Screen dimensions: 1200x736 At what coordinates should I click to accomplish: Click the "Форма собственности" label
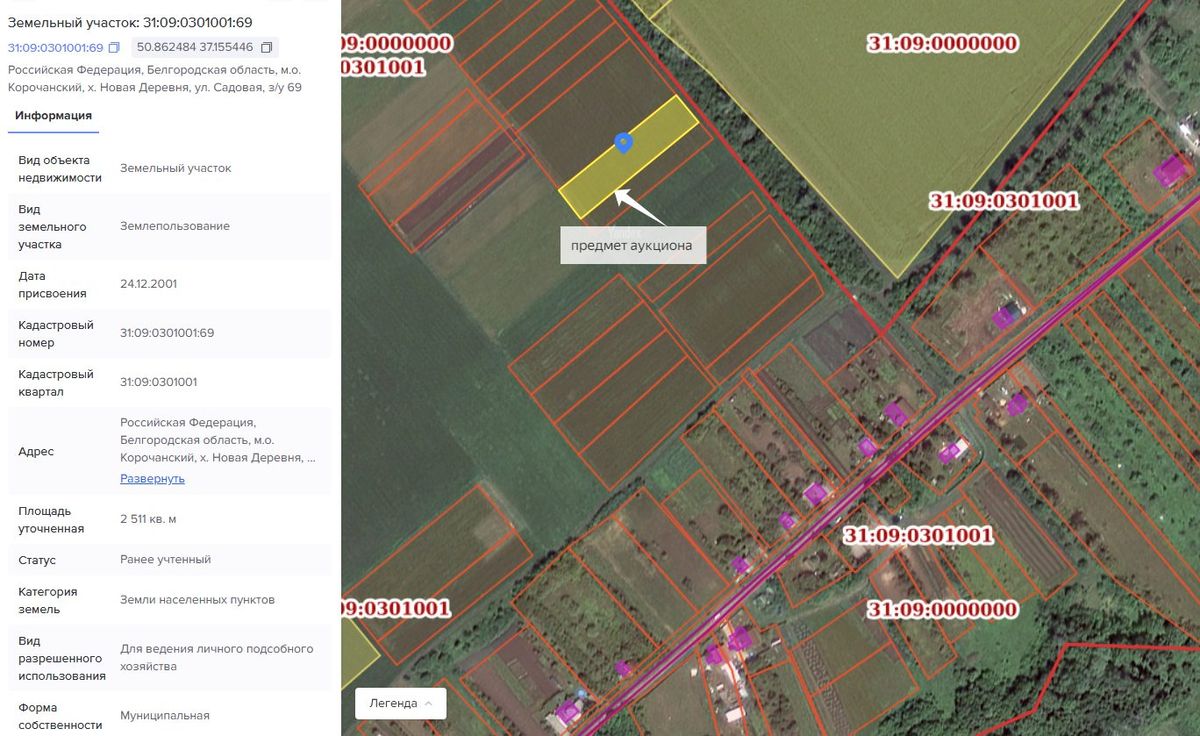pos(60,716)
